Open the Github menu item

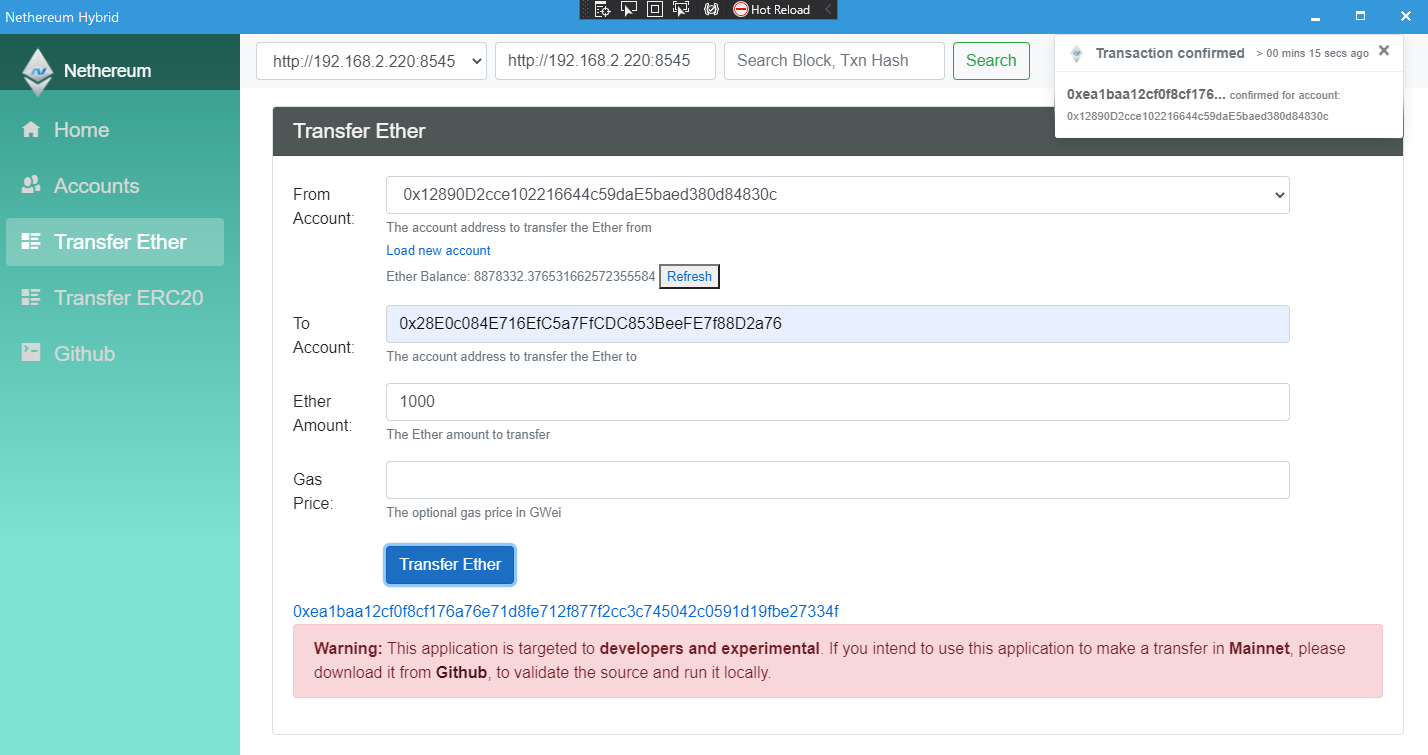(x=115, y=354)
